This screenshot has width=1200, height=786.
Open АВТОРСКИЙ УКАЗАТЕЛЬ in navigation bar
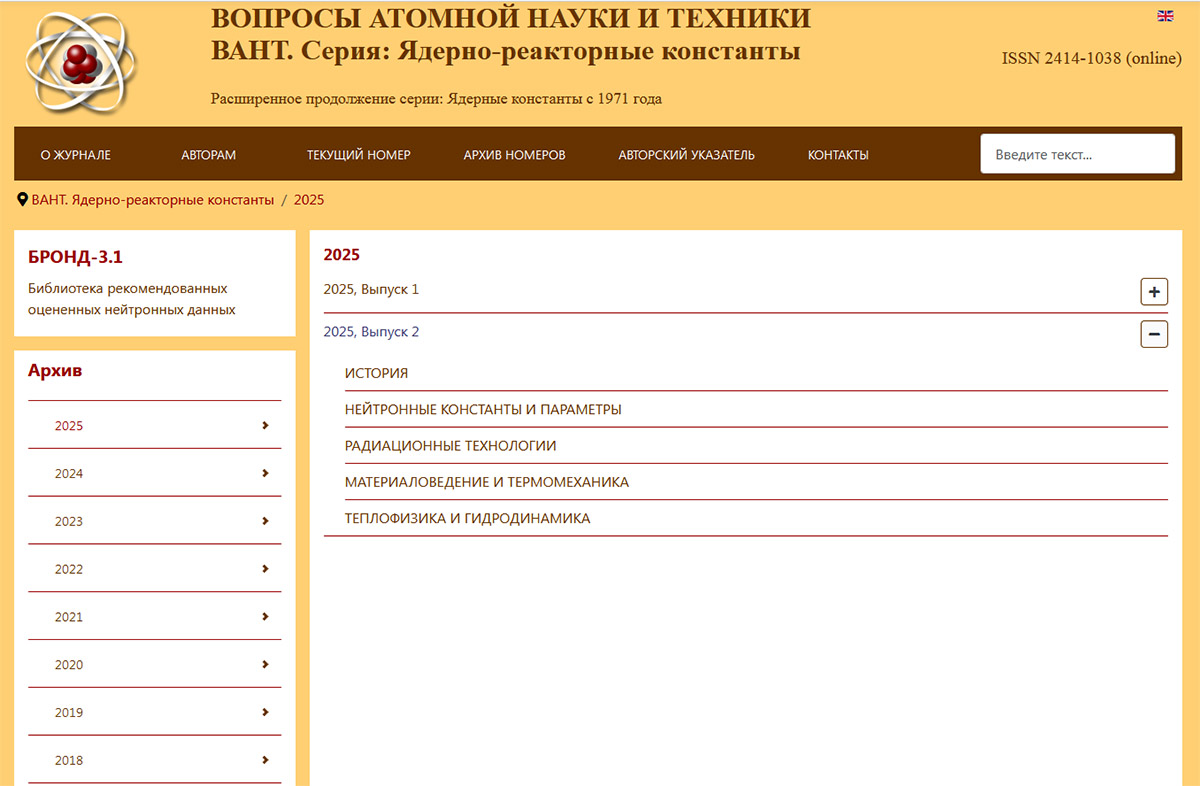(686, 155)
